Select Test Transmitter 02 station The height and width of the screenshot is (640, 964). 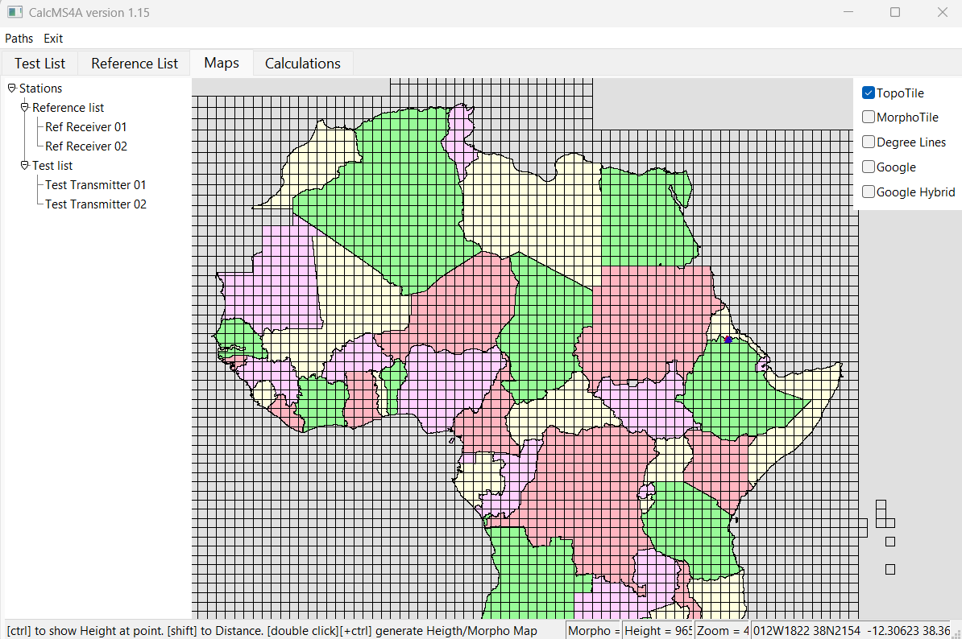[x=93, y=204]
